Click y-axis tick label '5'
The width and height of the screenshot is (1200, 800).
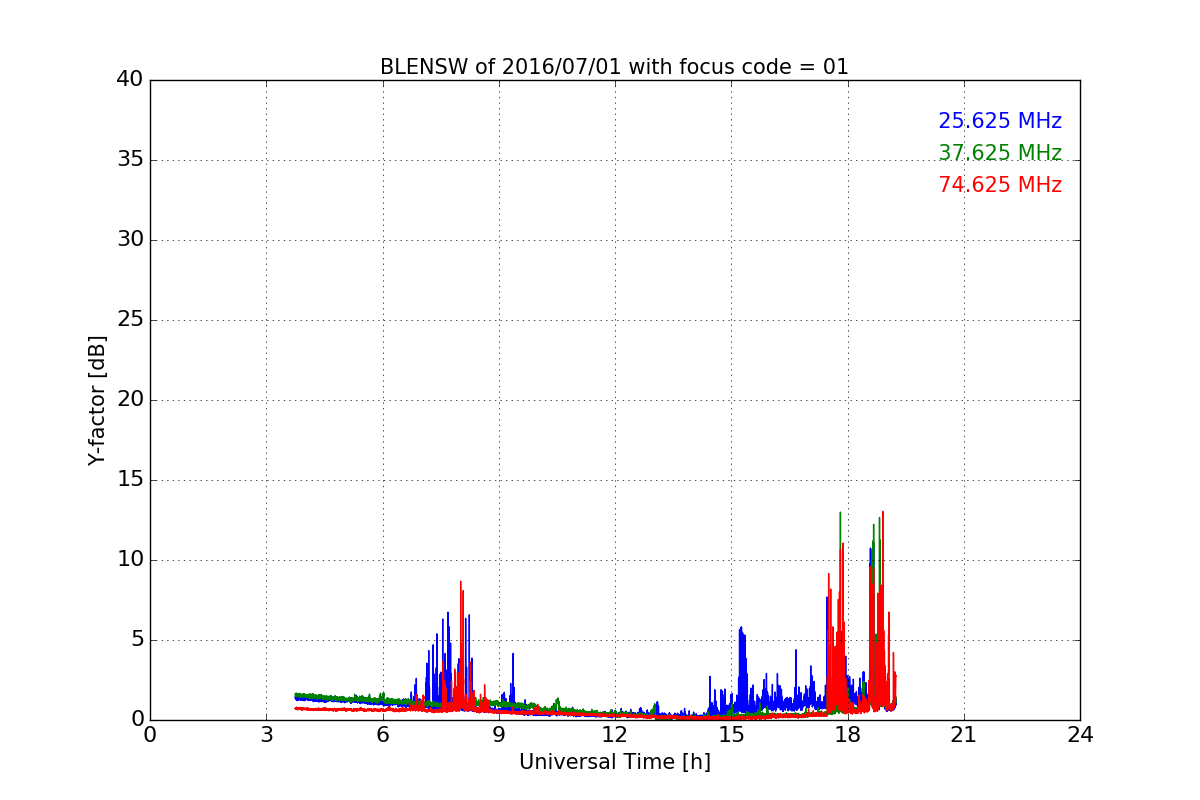coord(137,640)
